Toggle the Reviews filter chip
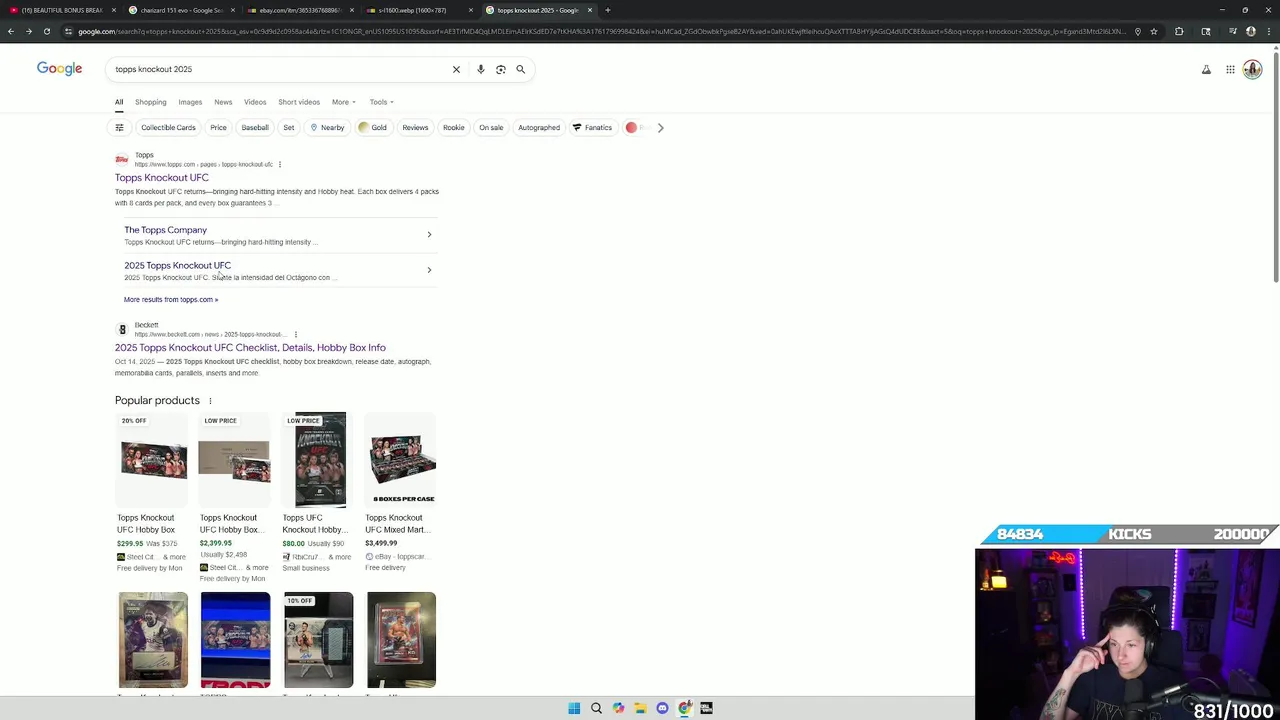 [415, 127]
